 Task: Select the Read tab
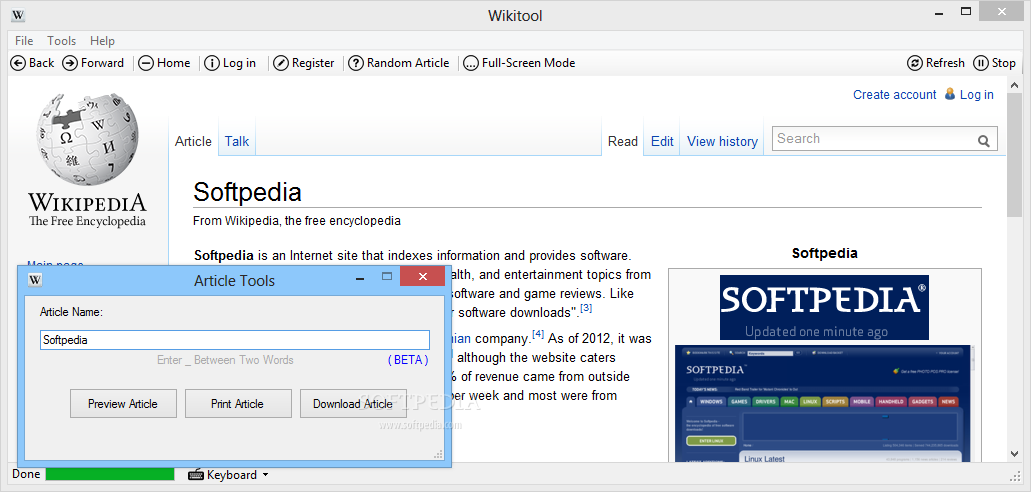[623, 141]
